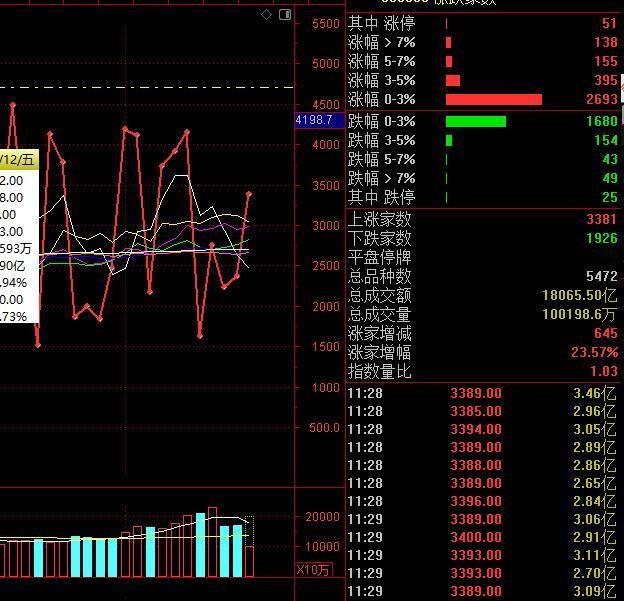Select the 跌幅 5-7% row label
Viewport: 624px width, 601px height.
coord(381,160)
